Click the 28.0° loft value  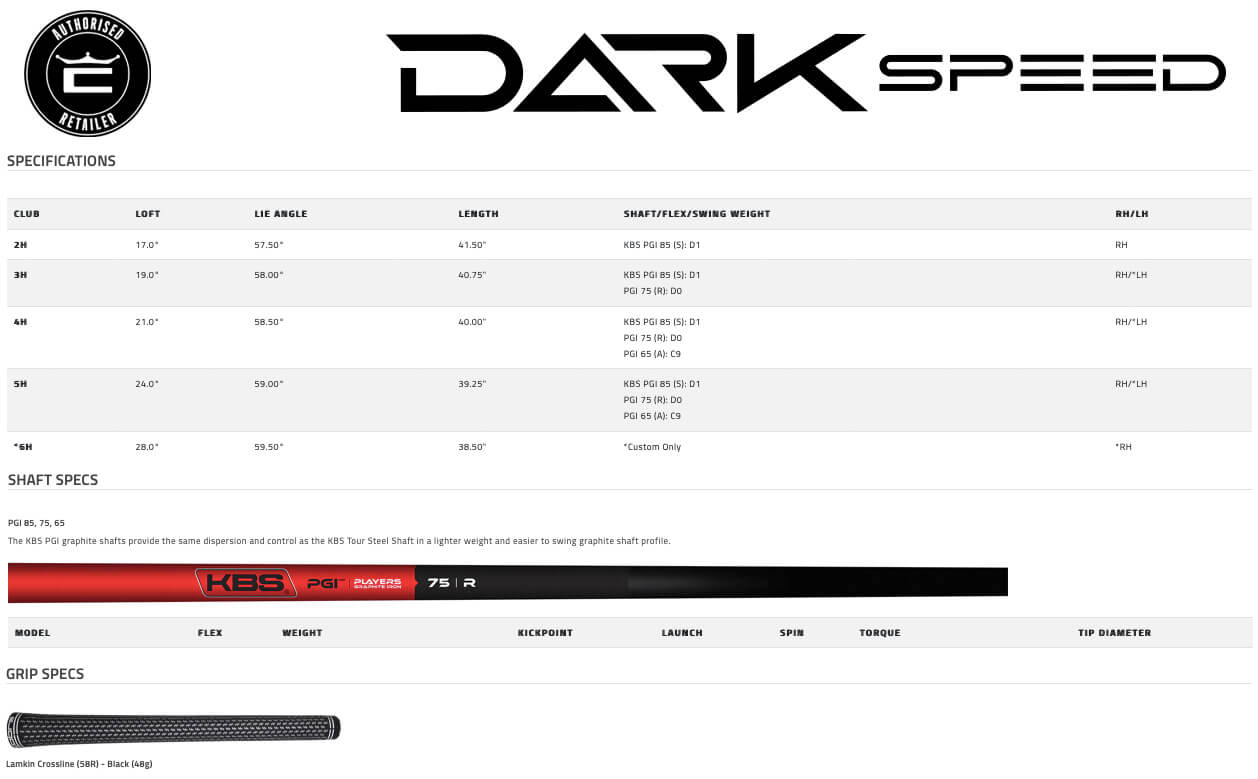147,447
